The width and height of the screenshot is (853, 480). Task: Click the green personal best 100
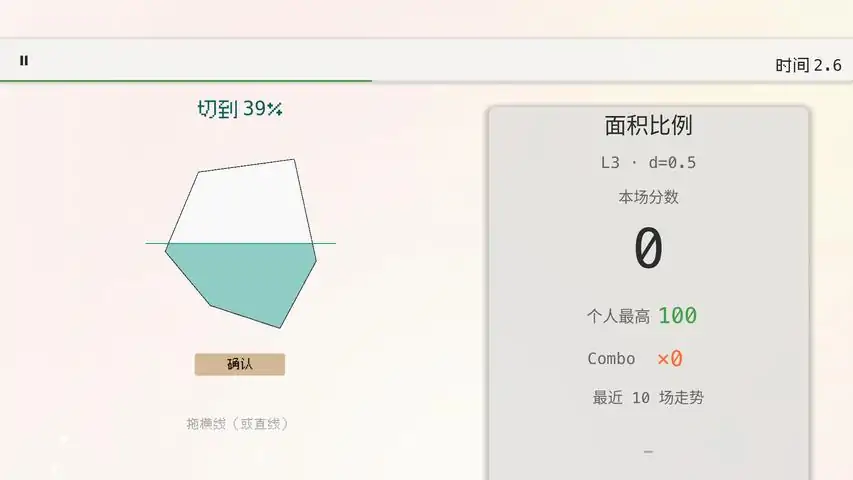(x=678, y=316)
